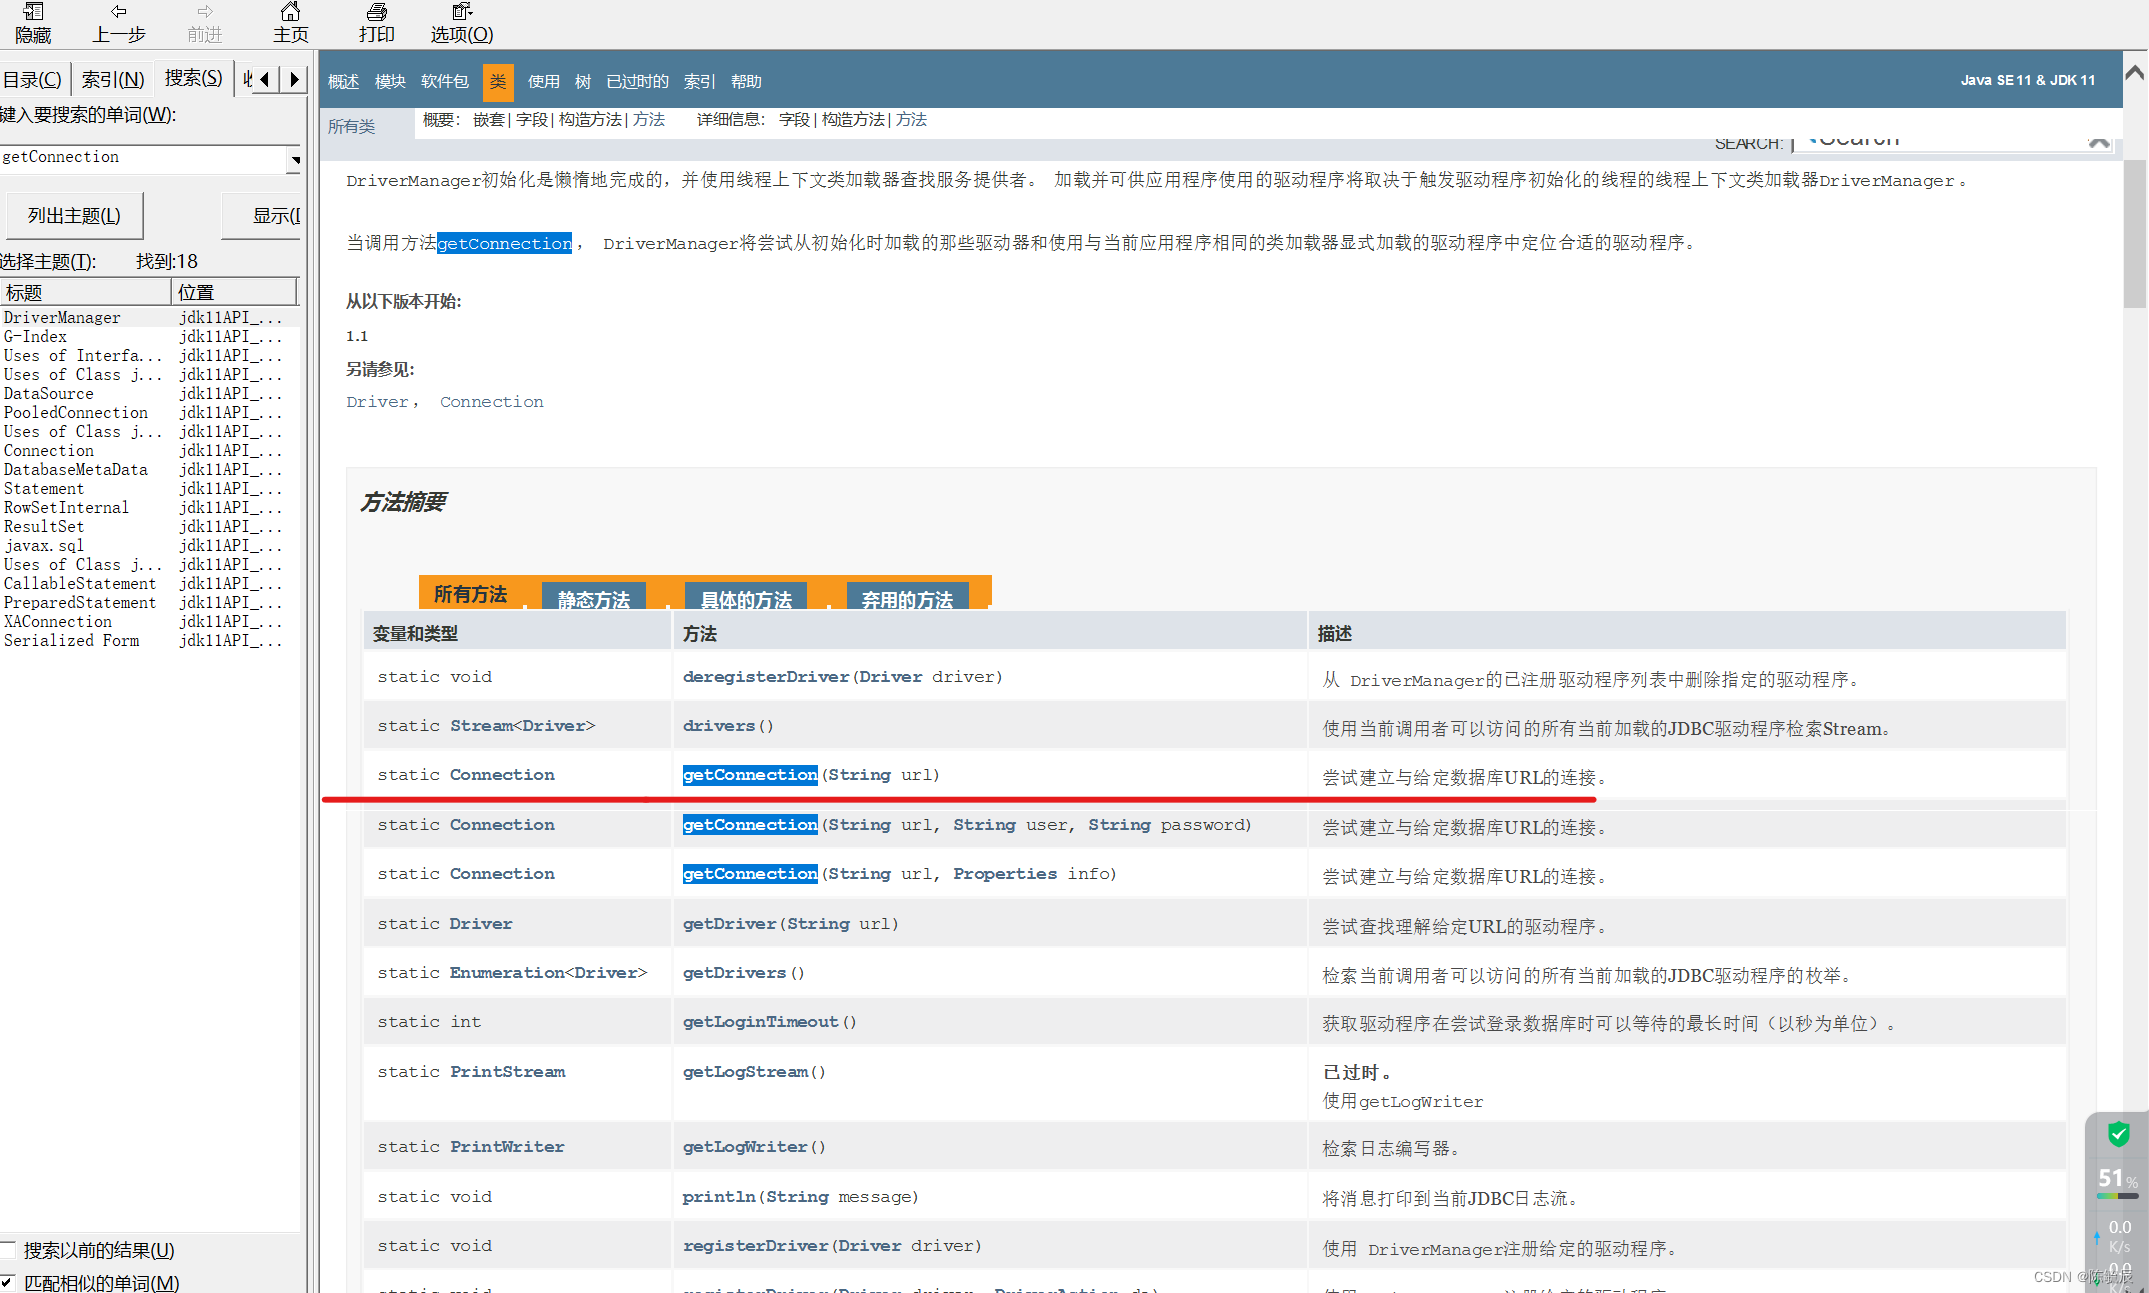Screen dimensions: 2149x1293
Task: Switch to the 索引(N) tab
Action: coord(113,79)
